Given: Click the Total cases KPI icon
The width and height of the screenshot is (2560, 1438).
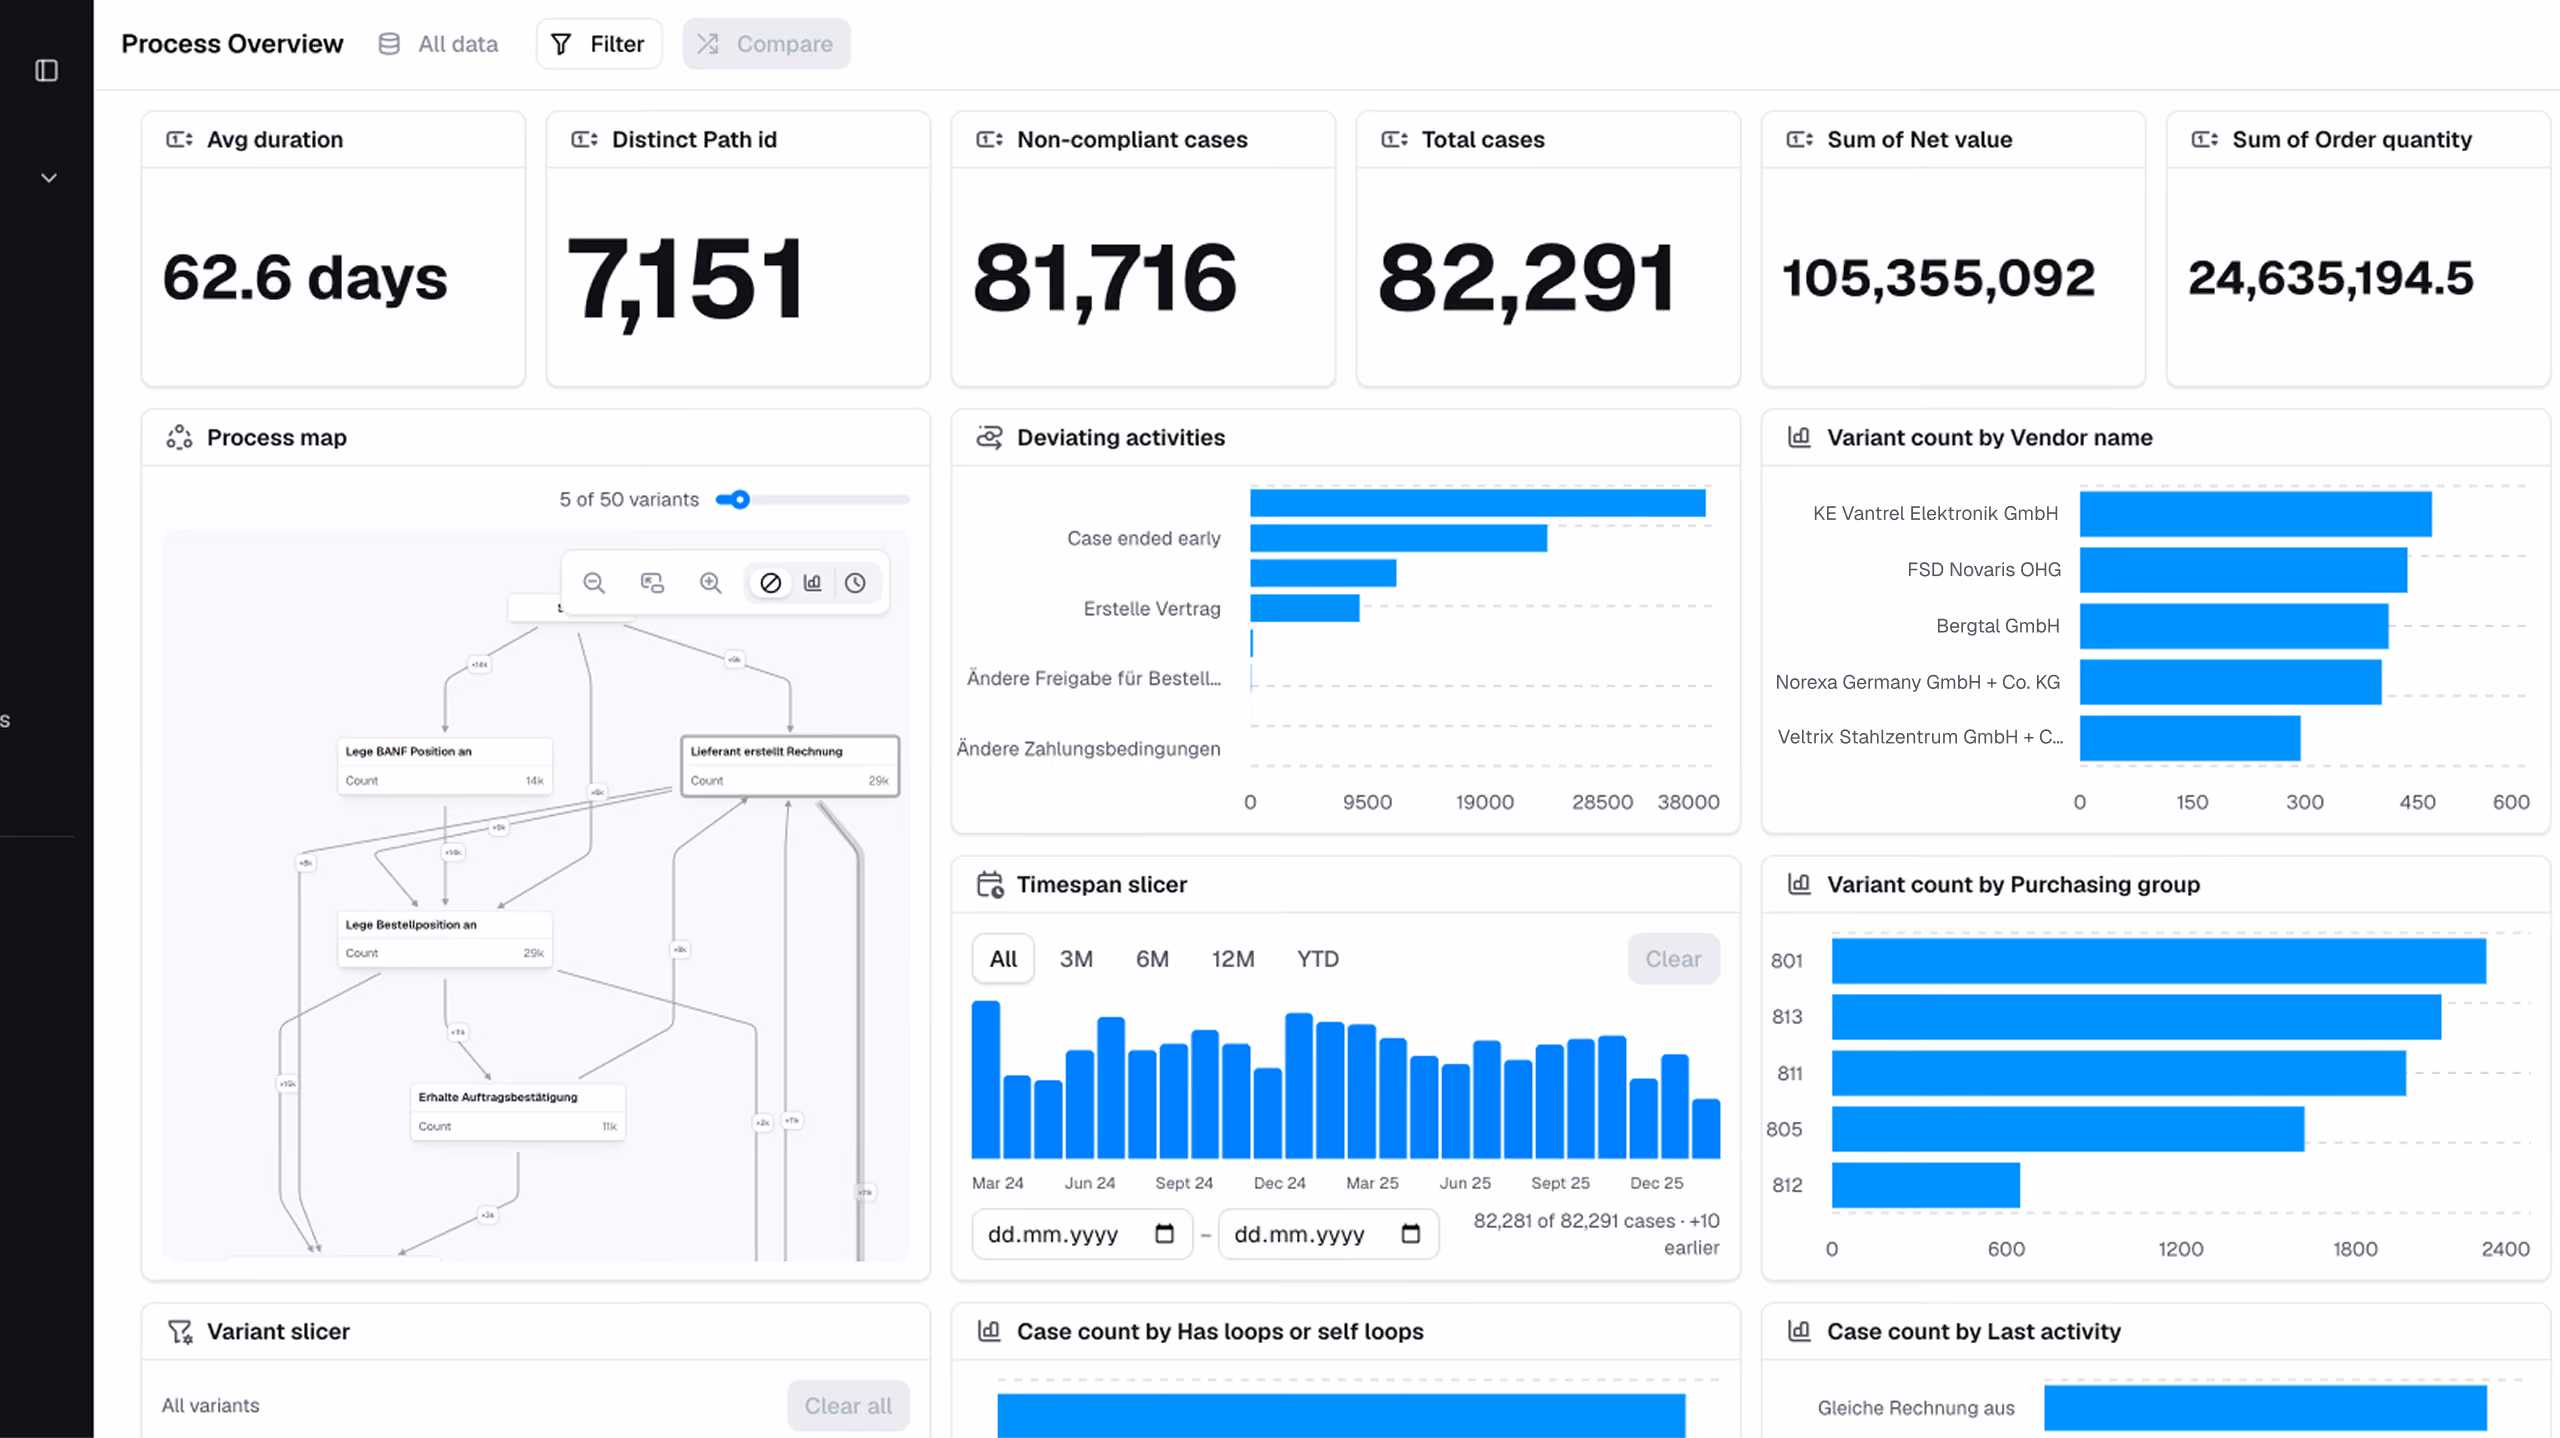Looking at the screenshot, I should (1394, 139).
